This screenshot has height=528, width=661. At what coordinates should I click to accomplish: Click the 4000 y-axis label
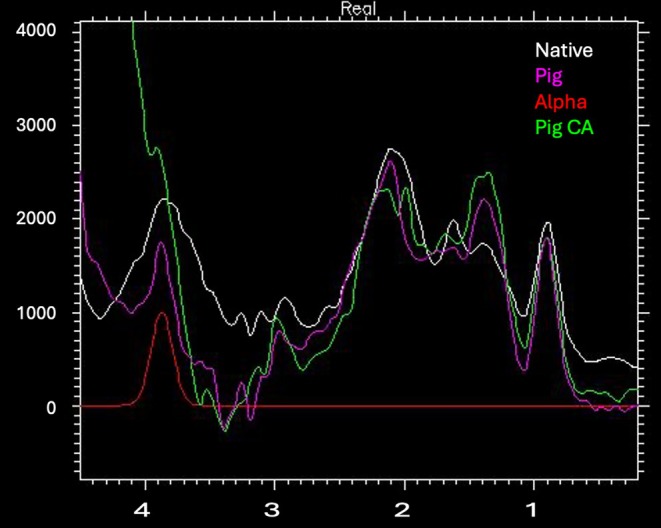click(36, 30)
